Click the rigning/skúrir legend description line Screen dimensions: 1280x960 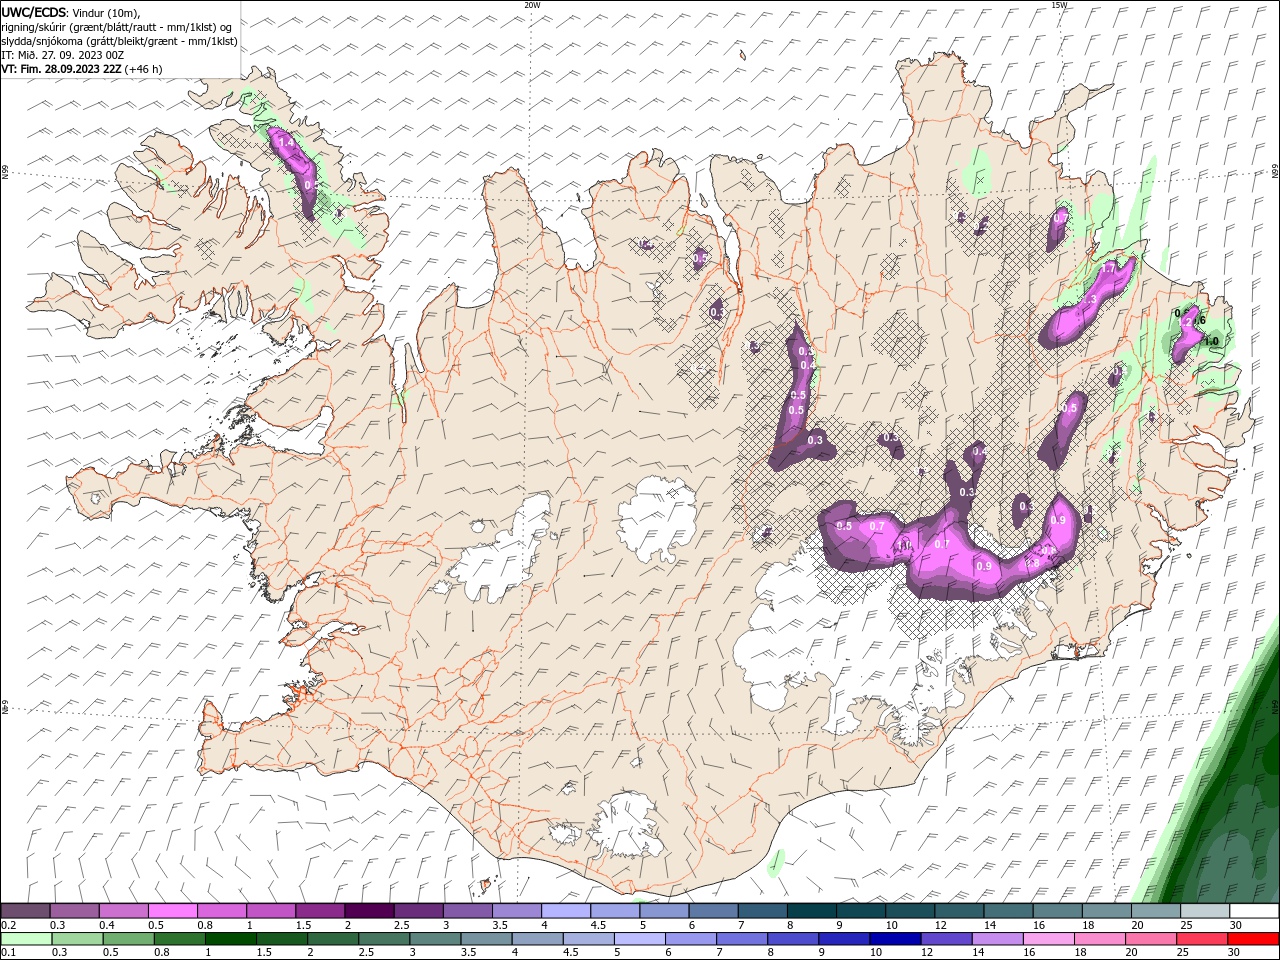(x=117, y=27)
